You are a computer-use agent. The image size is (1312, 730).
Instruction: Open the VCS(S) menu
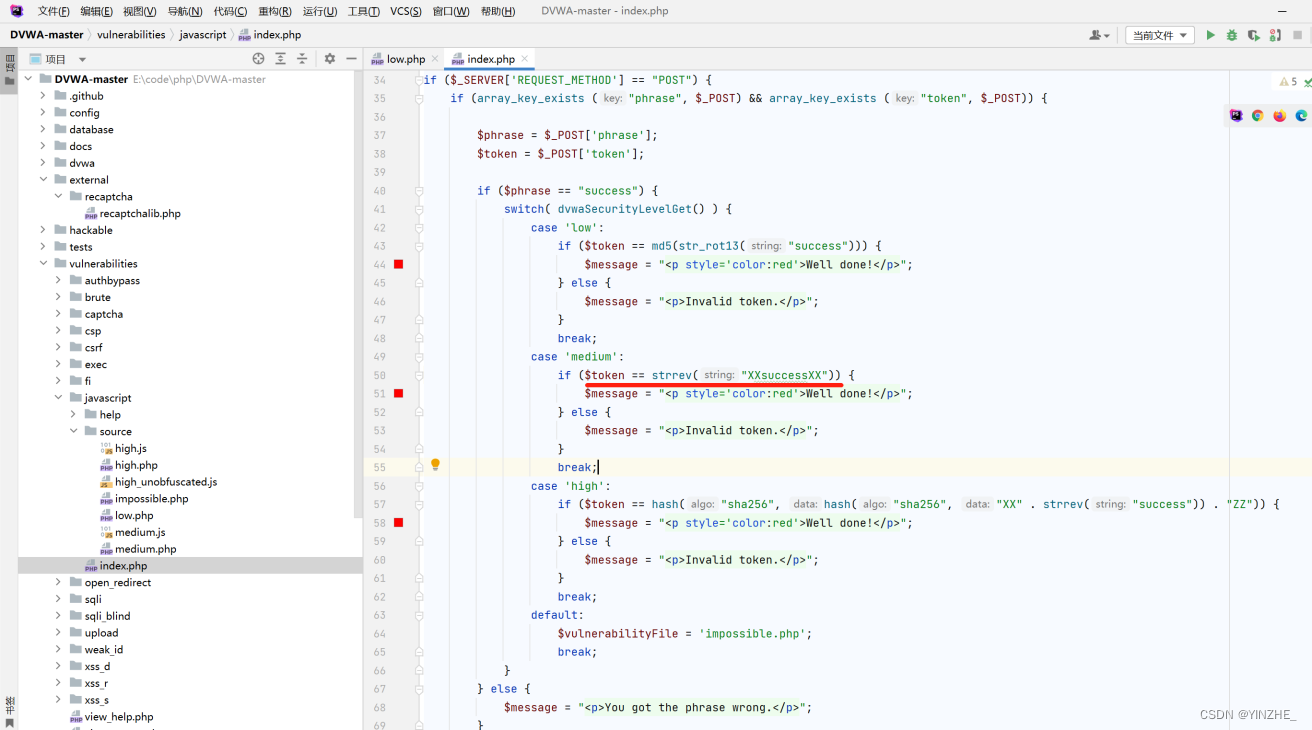[x=405, y=11]
